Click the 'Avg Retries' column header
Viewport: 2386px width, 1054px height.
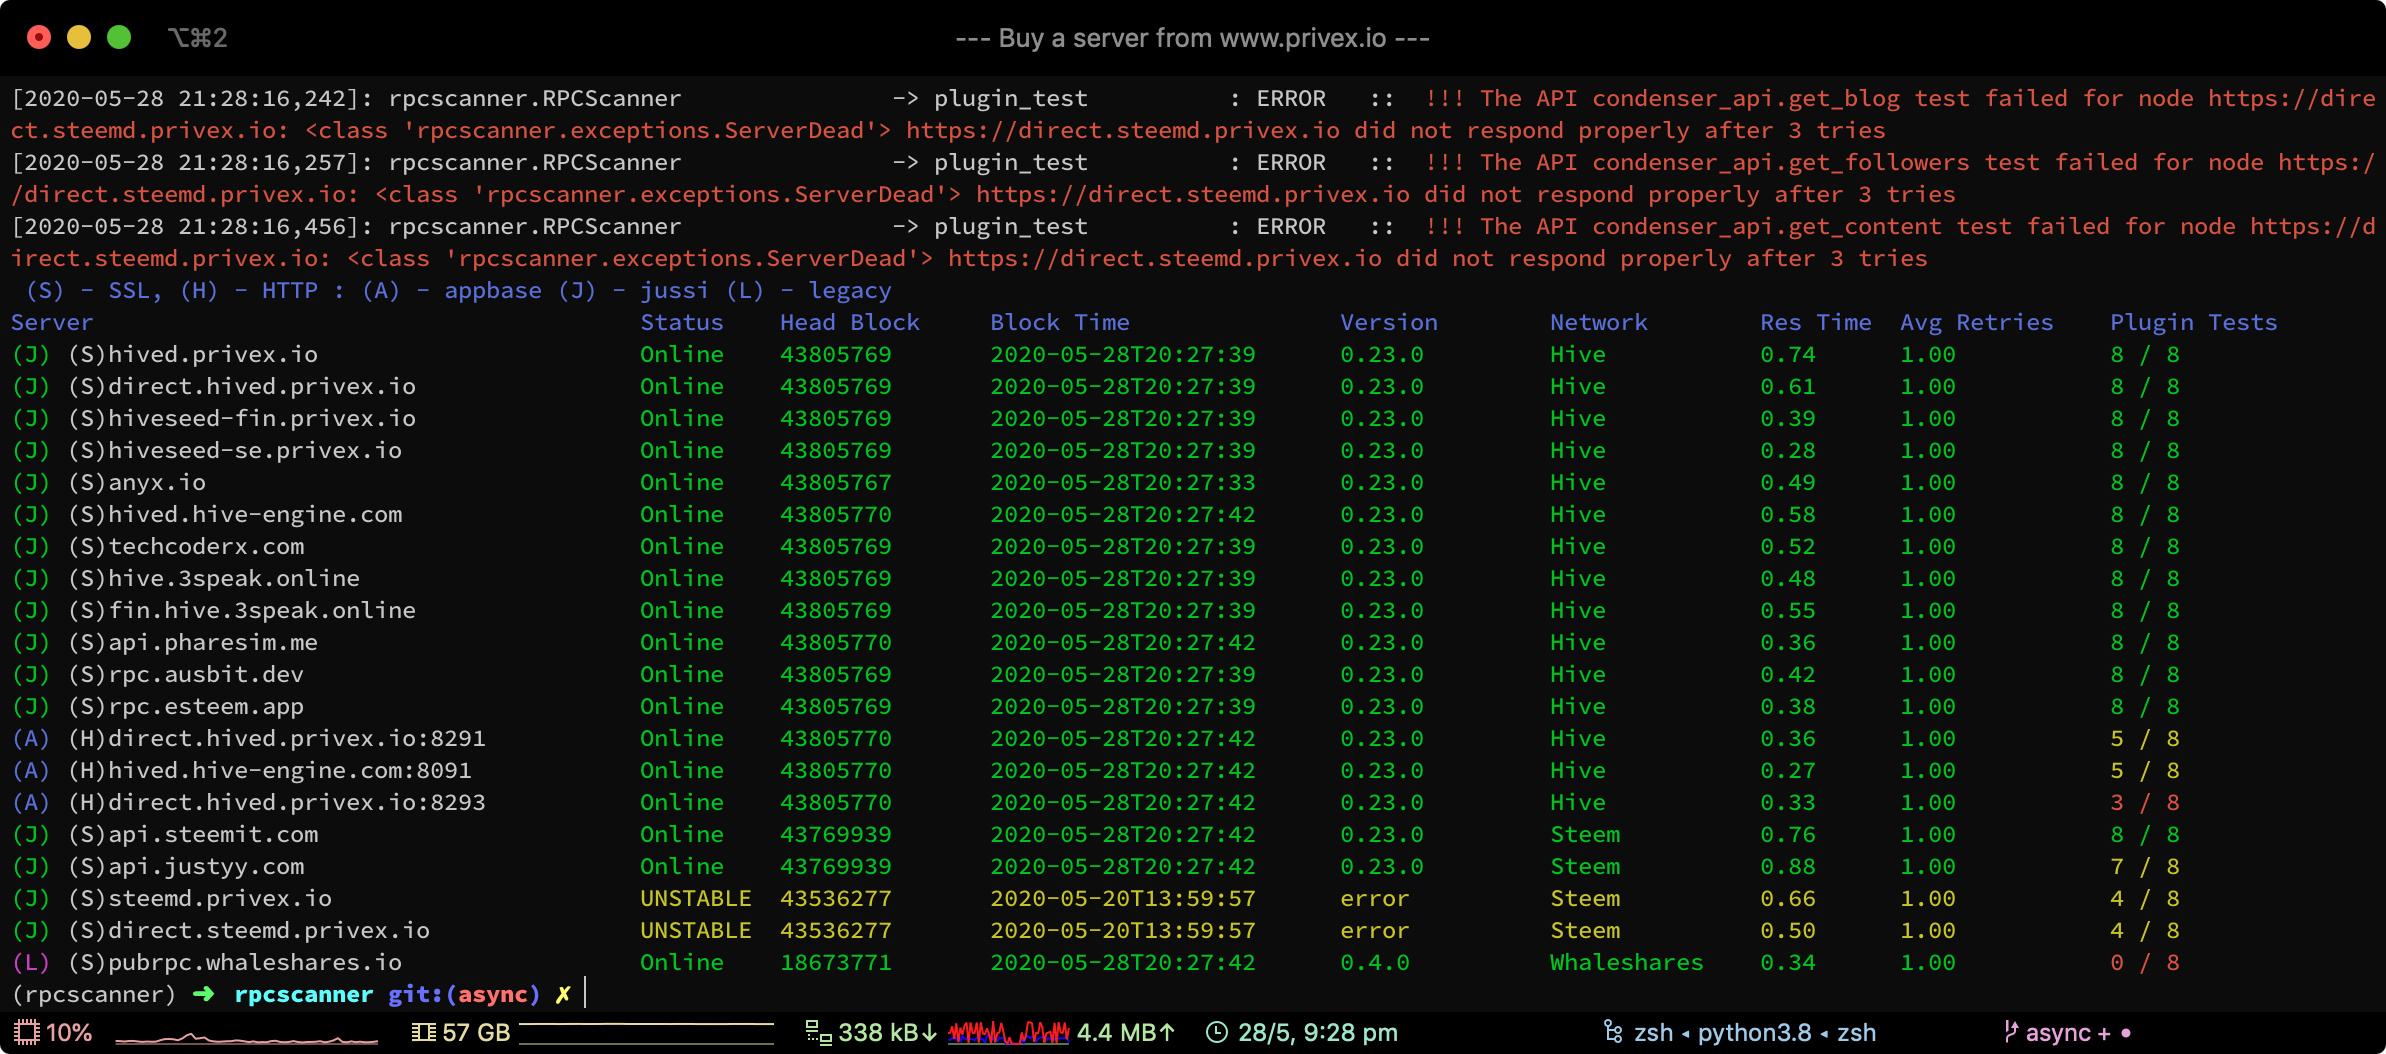coord(1977,322)
